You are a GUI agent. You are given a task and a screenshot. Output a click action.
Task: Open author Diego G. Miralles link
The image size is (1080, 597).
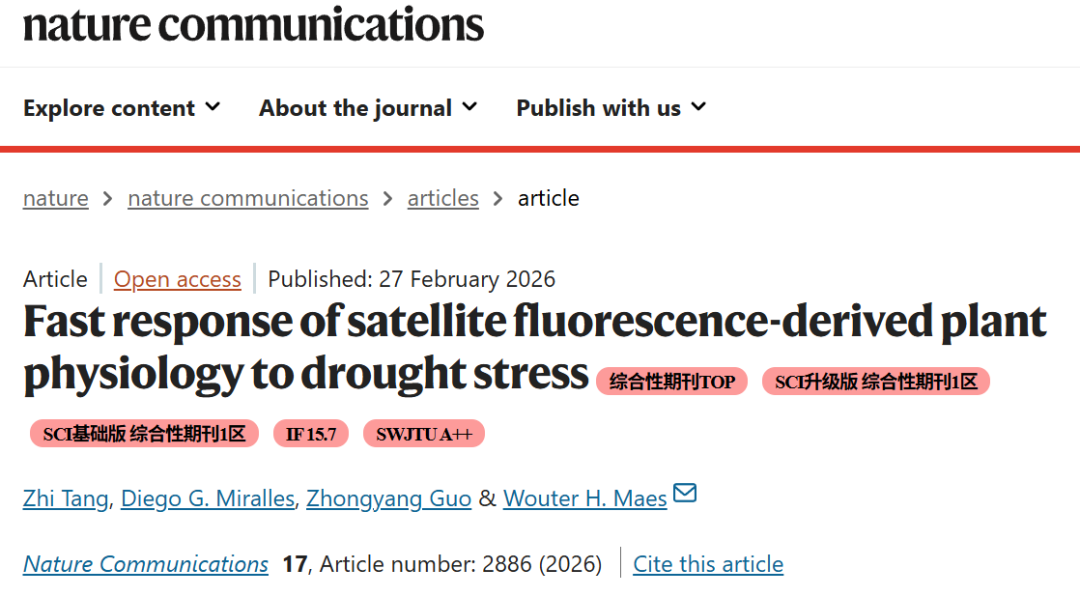point(207,498)
